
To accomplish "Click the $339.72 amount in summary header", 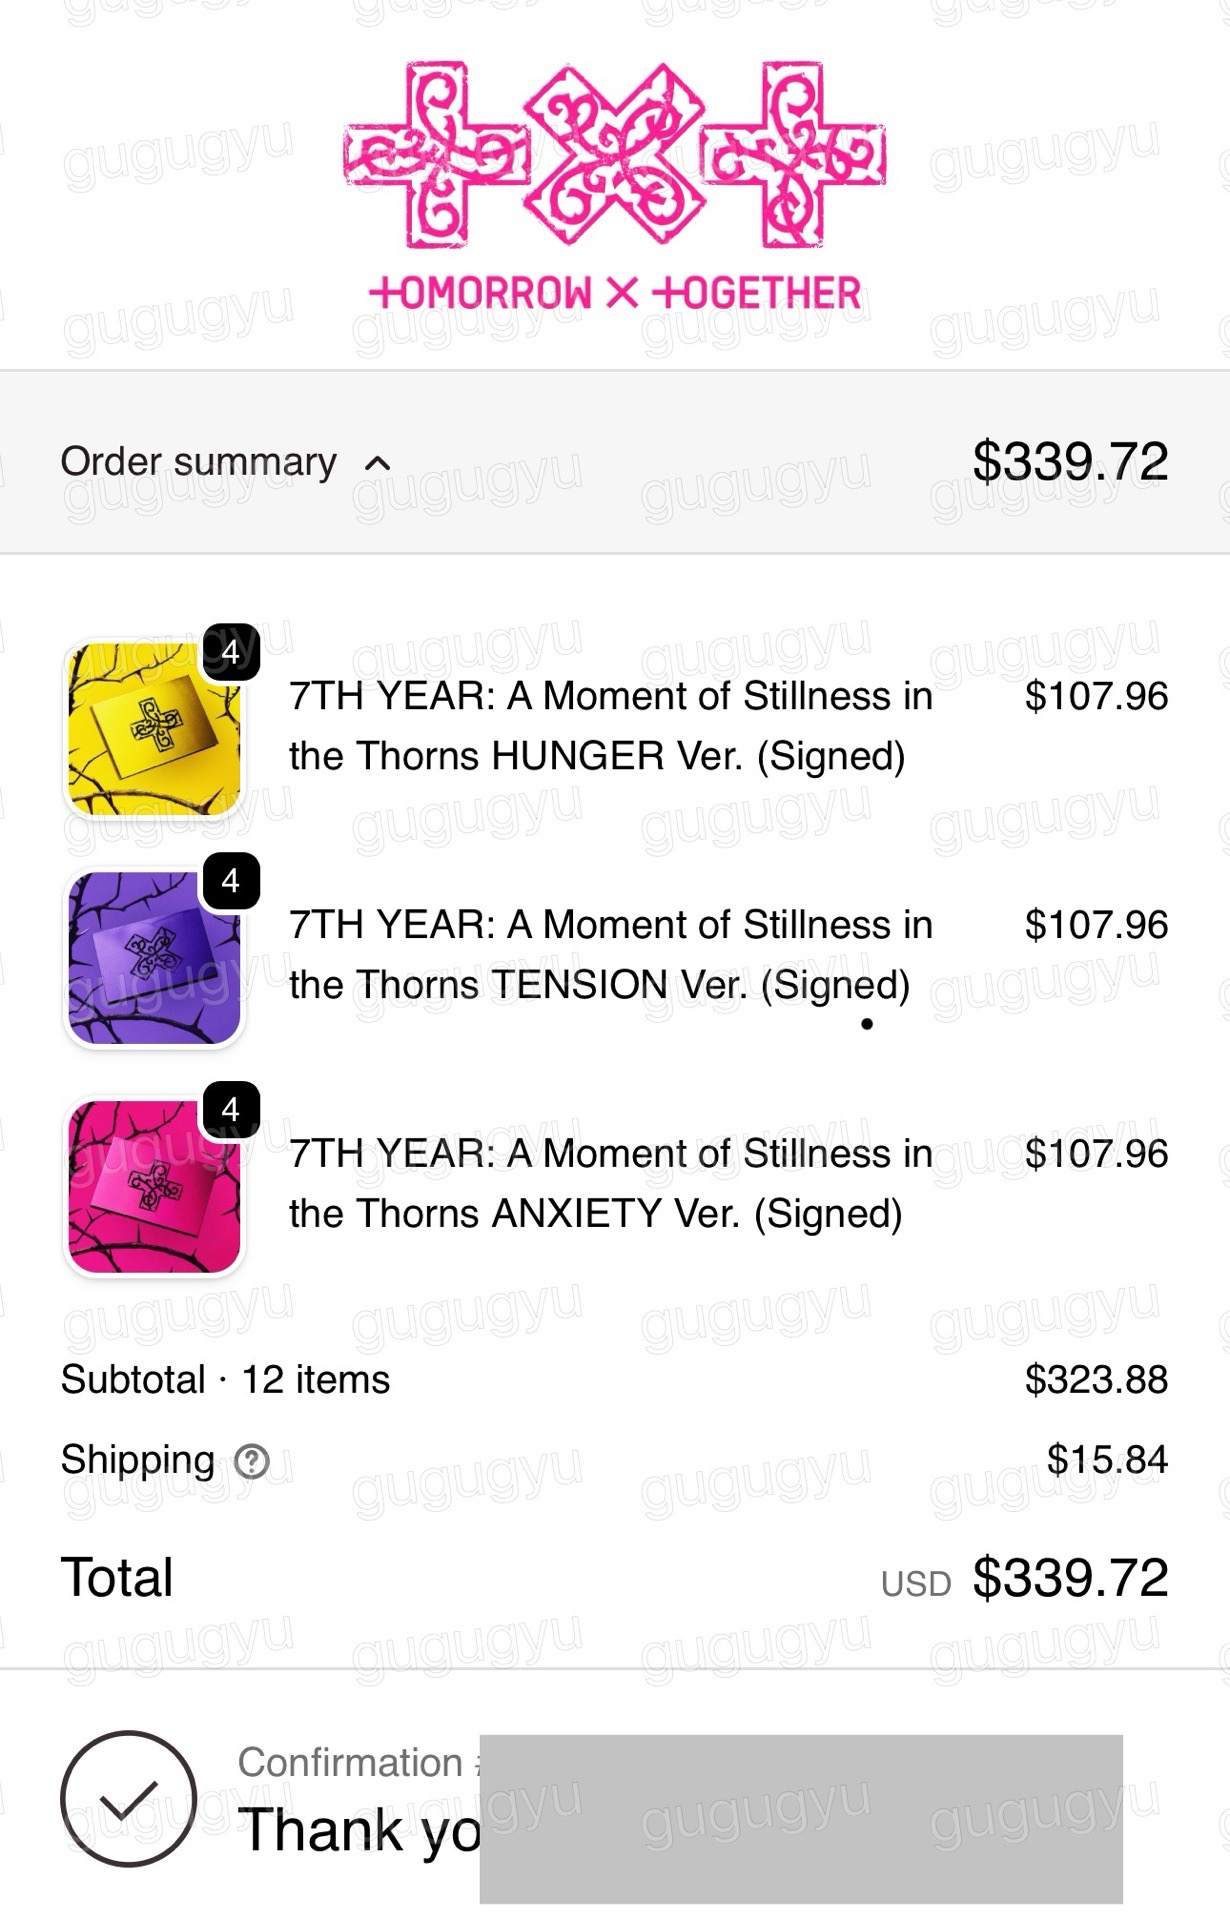I will point(1069,461).
